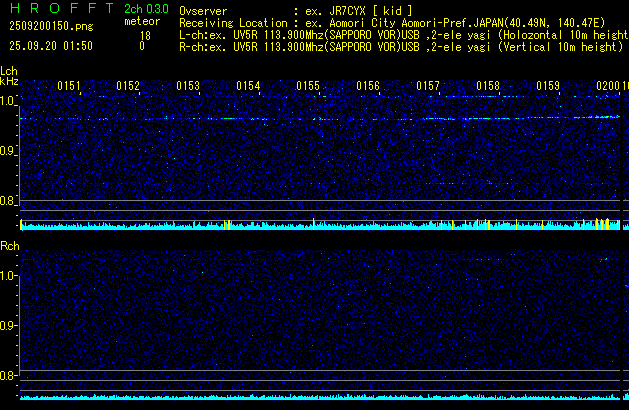Select the 0159 time marker
The image size is (629, 410).
(x=548, y=86)
